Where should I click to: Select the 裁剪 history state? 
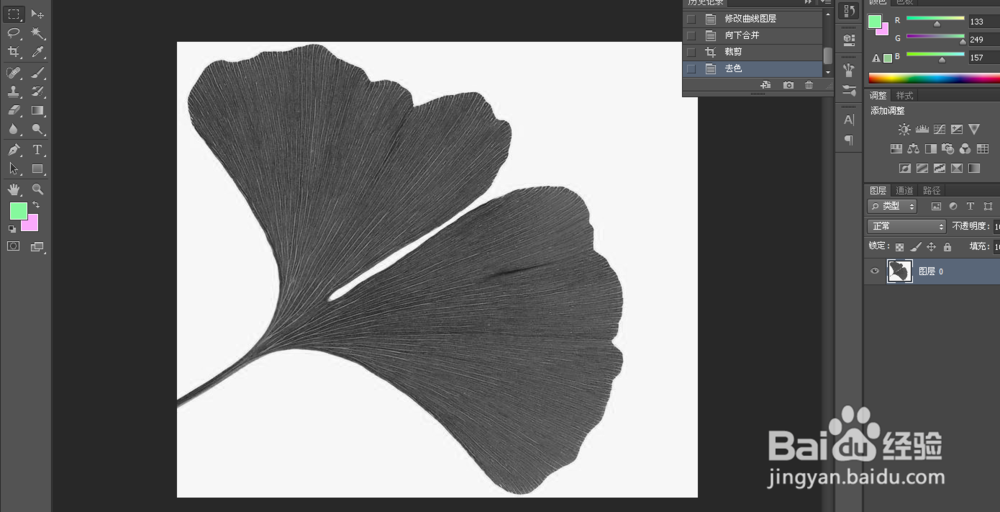(753, 52)
